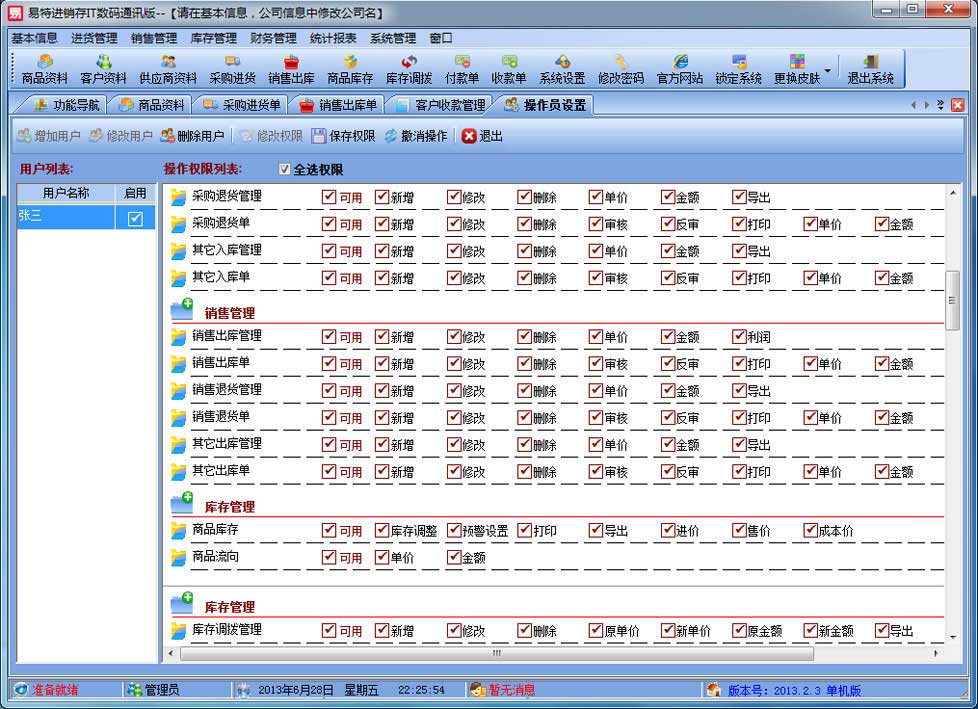Uncheck 启用 checkbox for user 张三
The width and height of the screenshot is (978, 709).
(x=135, y=218)
